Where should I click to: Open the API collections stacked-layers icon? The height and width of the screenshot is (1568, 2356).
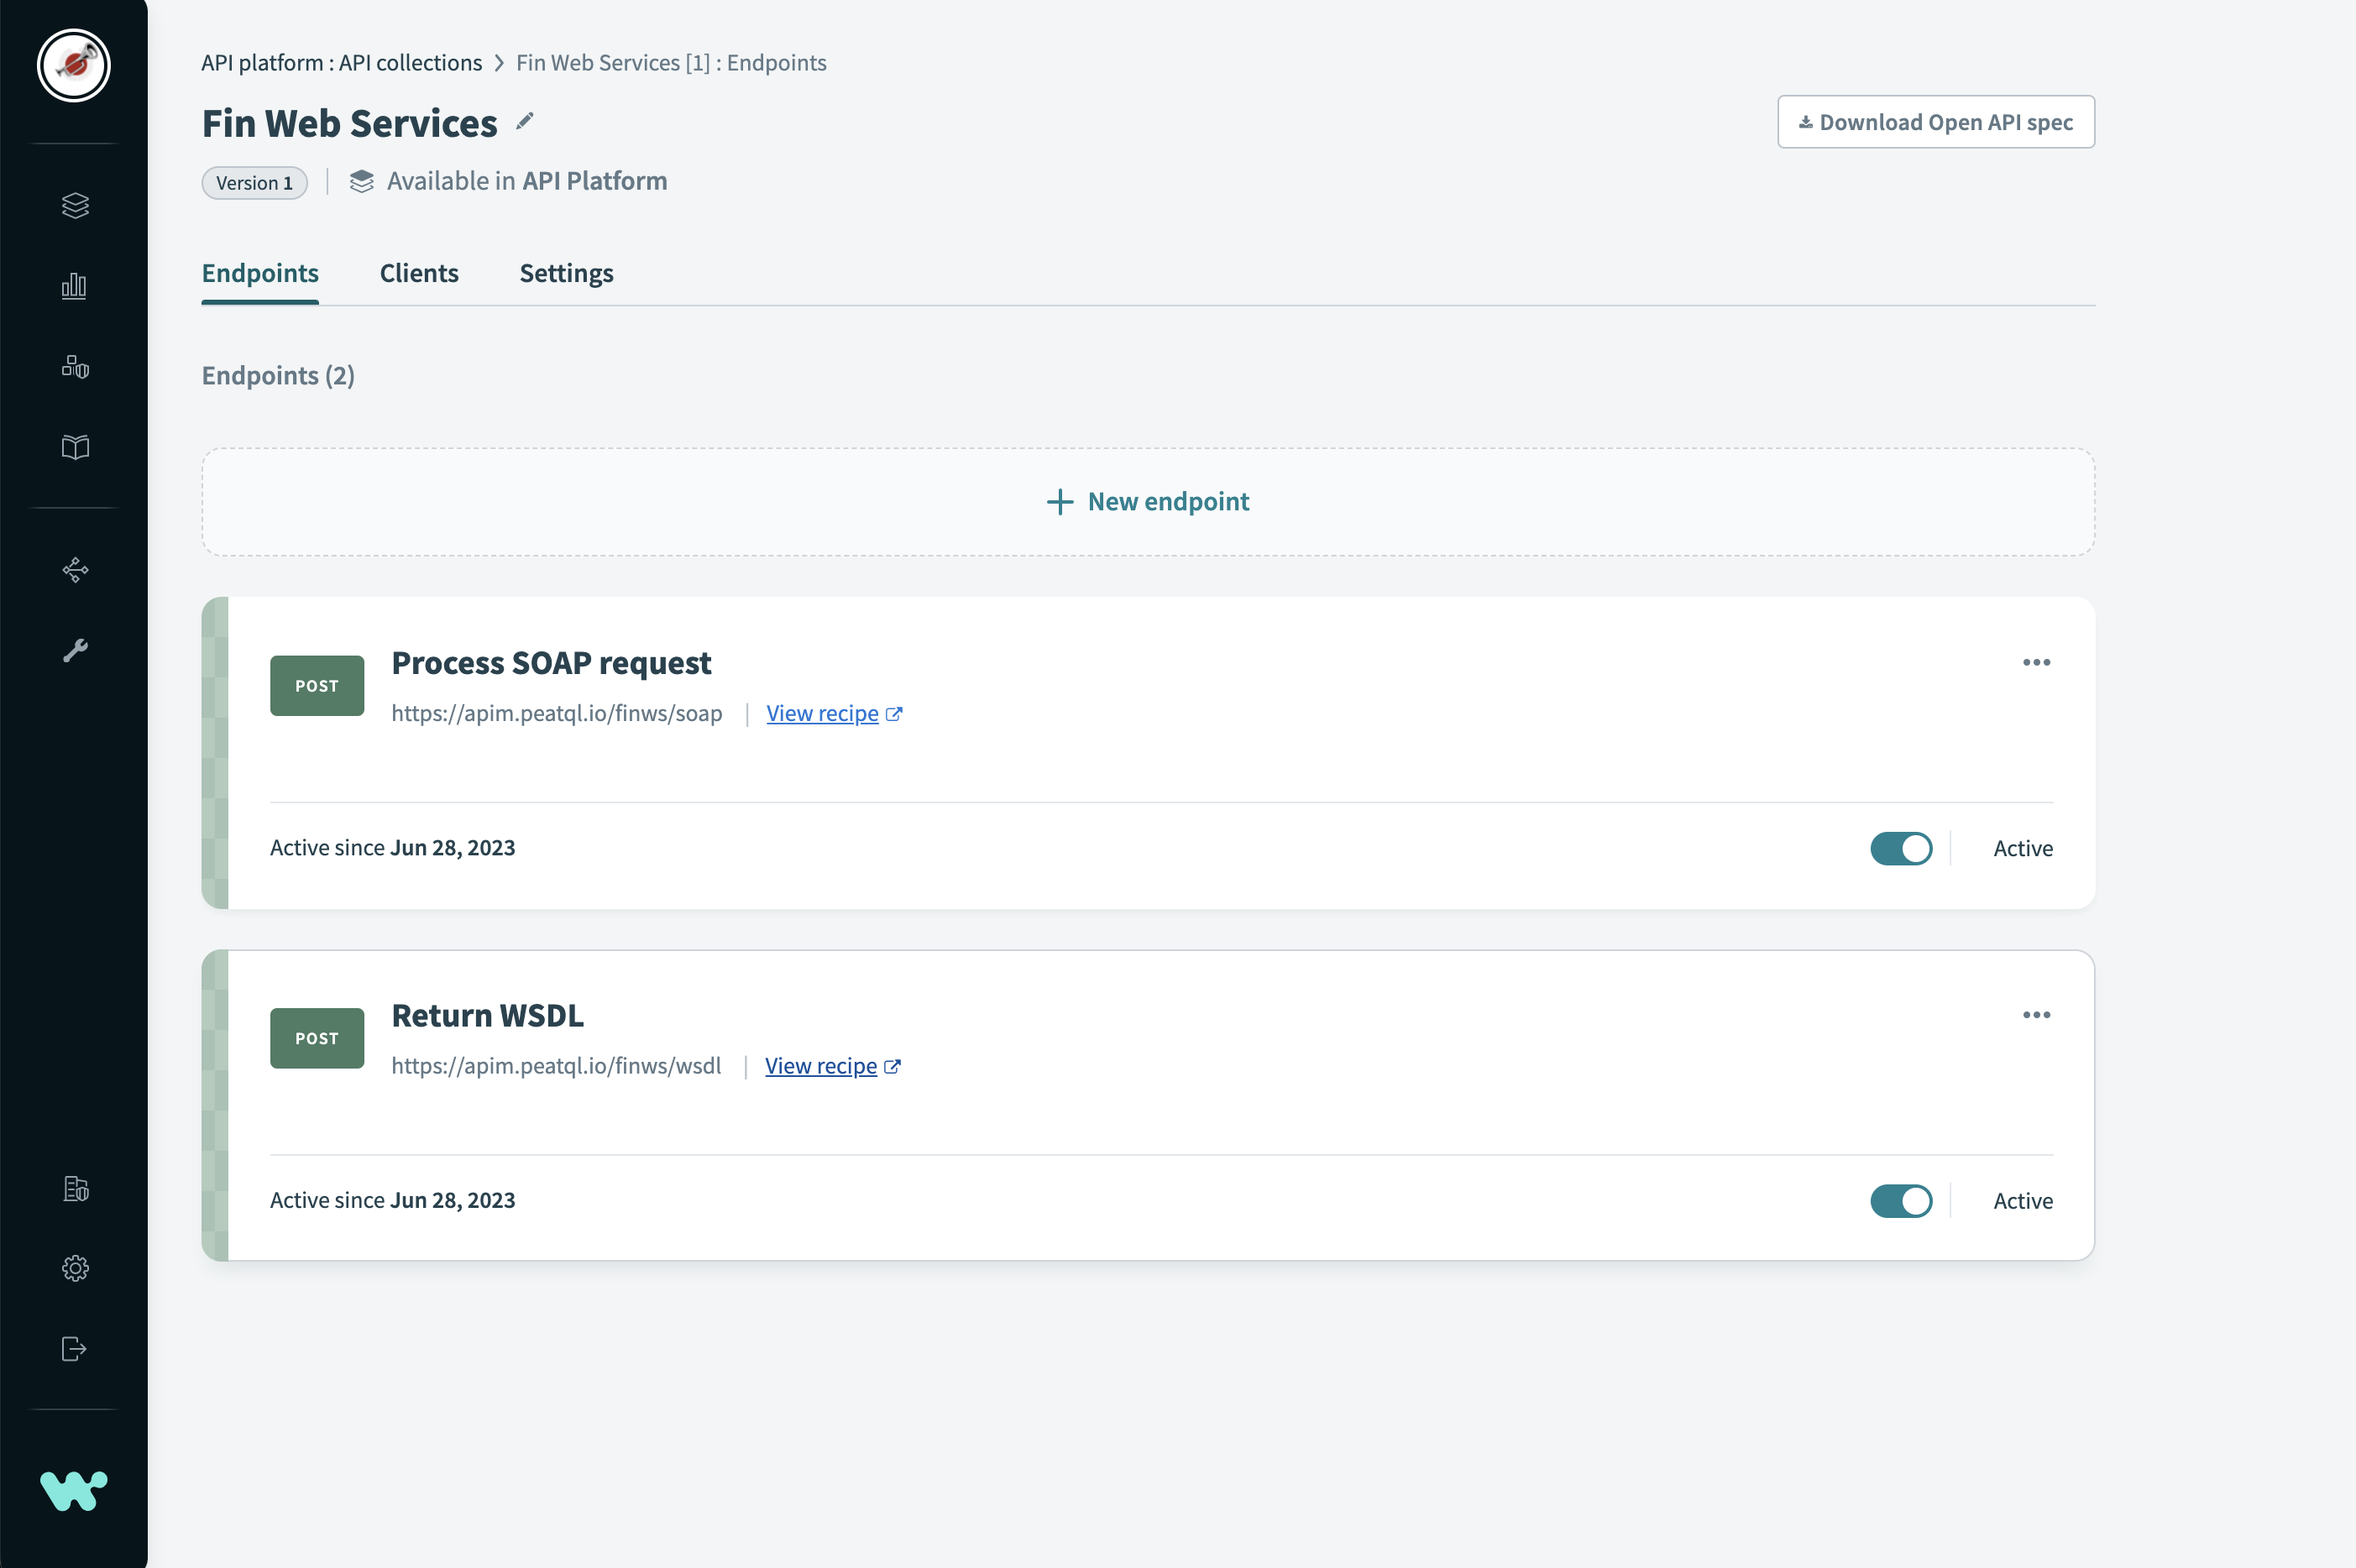coord(75,205)
